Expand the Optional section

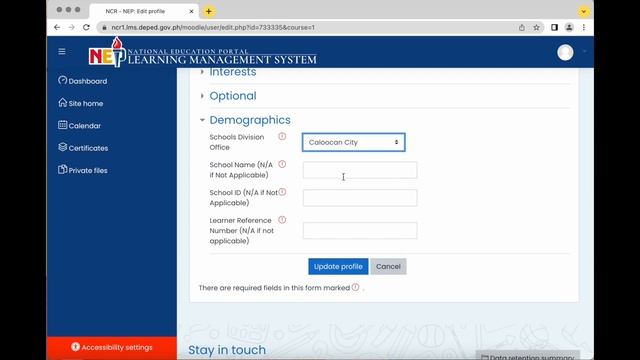[233, 96]
